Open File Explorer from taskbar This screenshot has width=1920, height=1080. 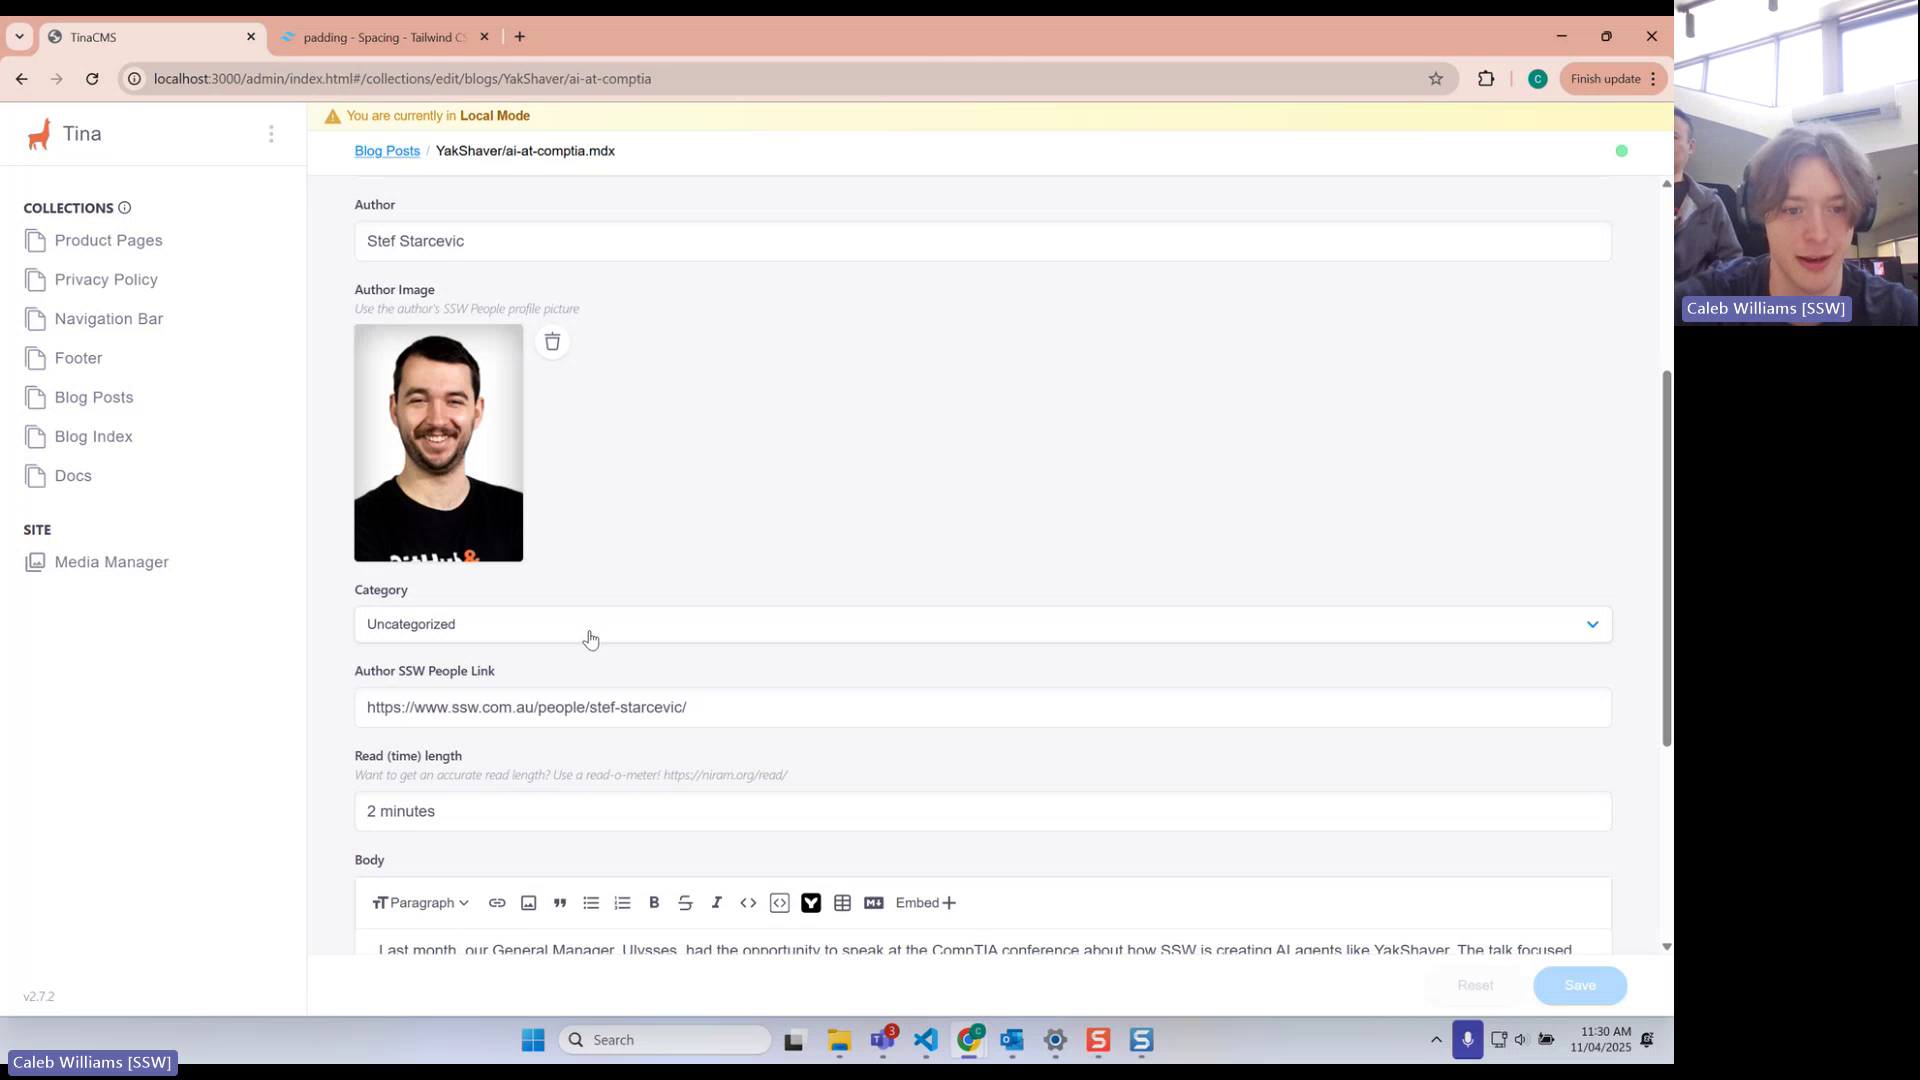click(839, 1040)
